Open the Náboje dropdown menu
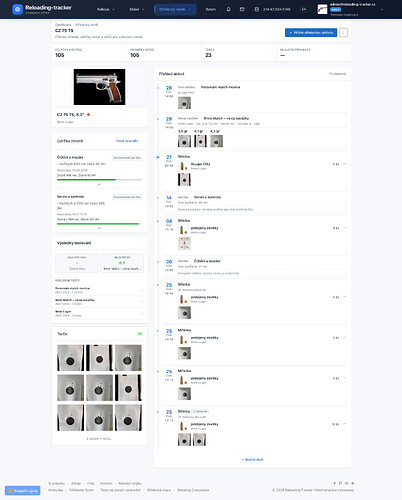The image size is (402, 500). click(106, 9)
